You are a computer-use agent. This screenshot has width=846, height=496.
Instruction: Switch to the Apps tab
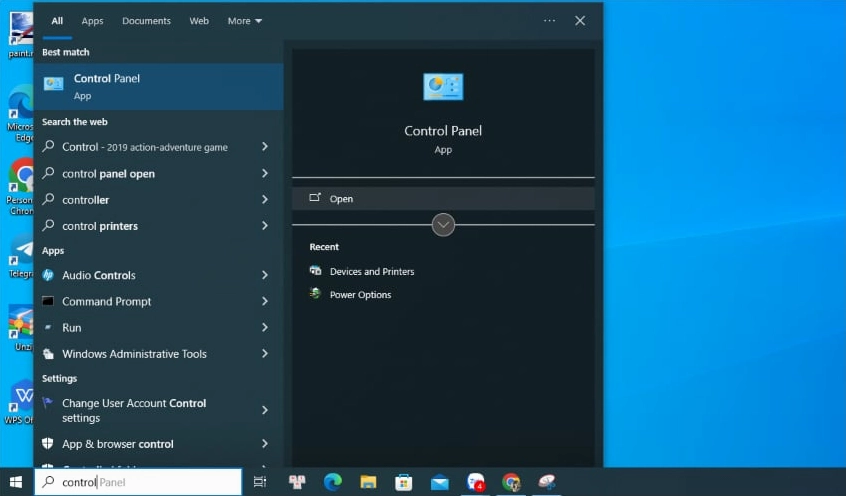point(92,21)
